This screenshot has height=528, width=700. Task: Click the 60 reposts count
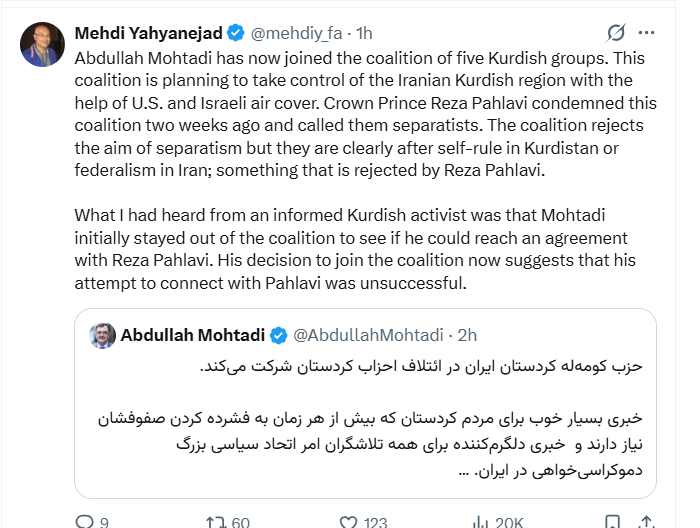[x=240, y=521]
